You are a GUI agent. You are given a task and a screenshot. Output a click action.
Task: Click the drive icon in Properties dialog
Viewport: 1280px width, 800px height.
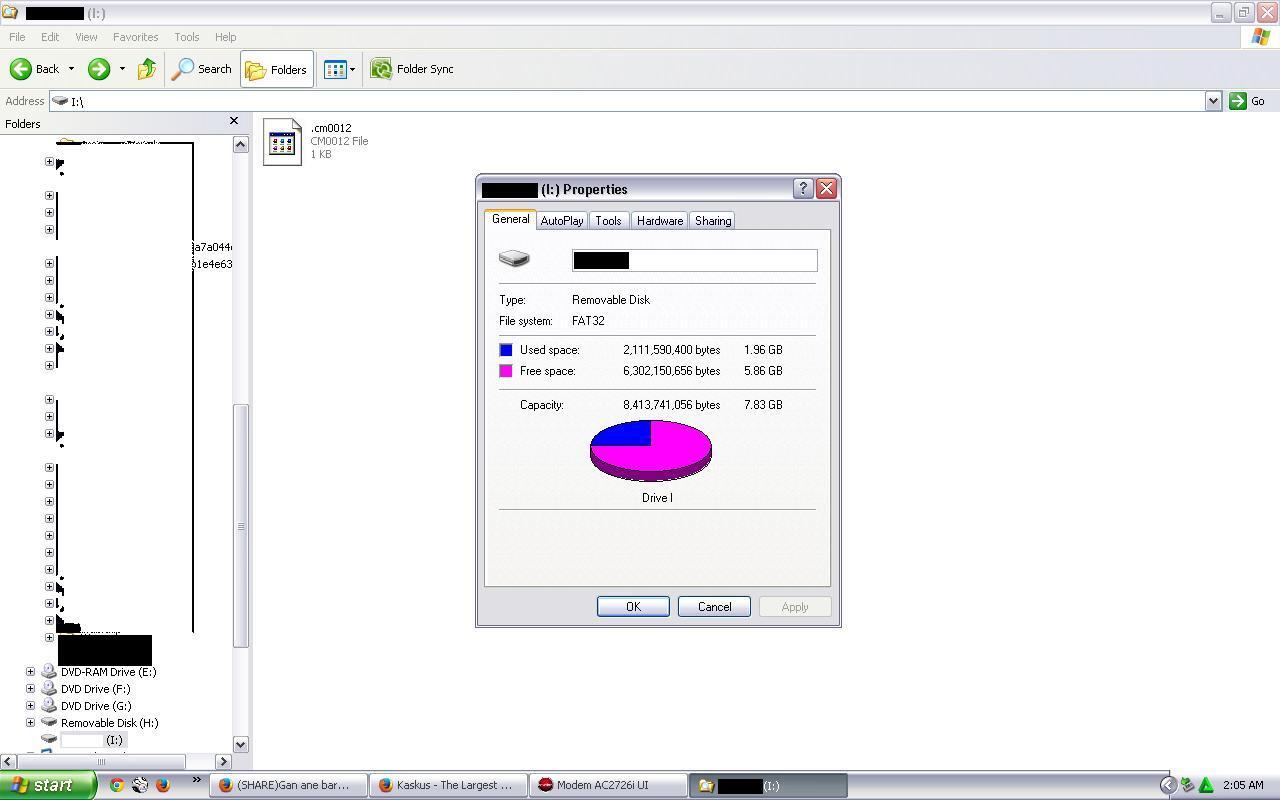point(514,259)
